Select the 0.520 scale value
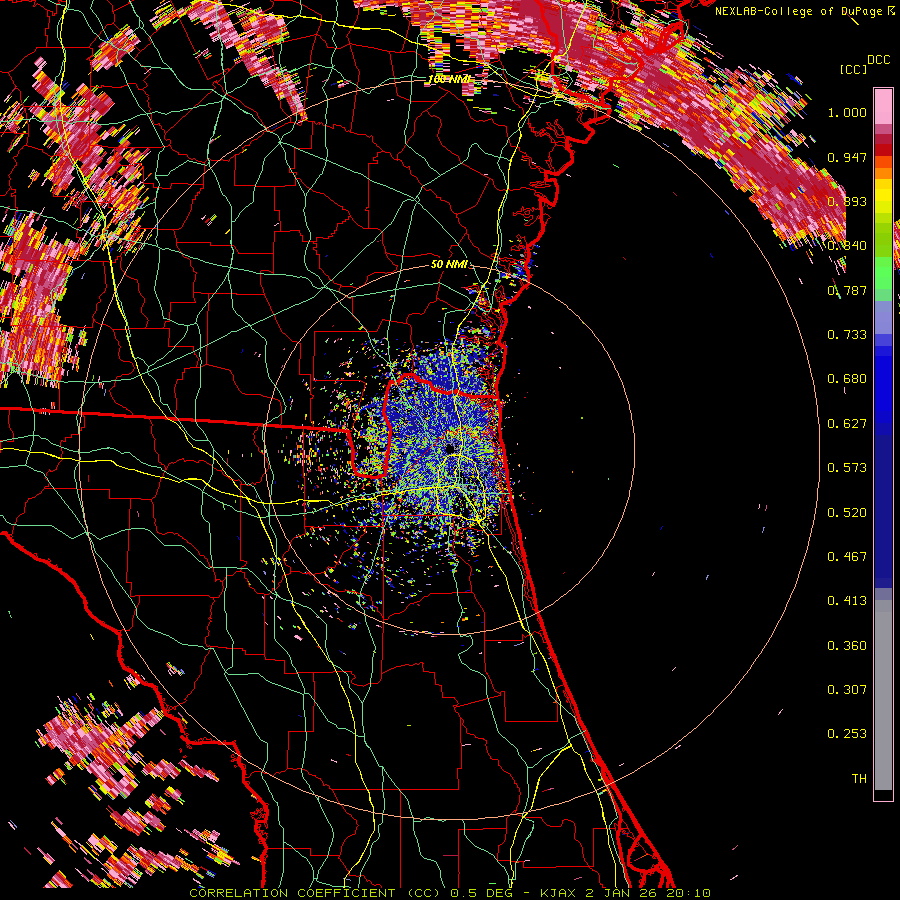 click(847, 513)
